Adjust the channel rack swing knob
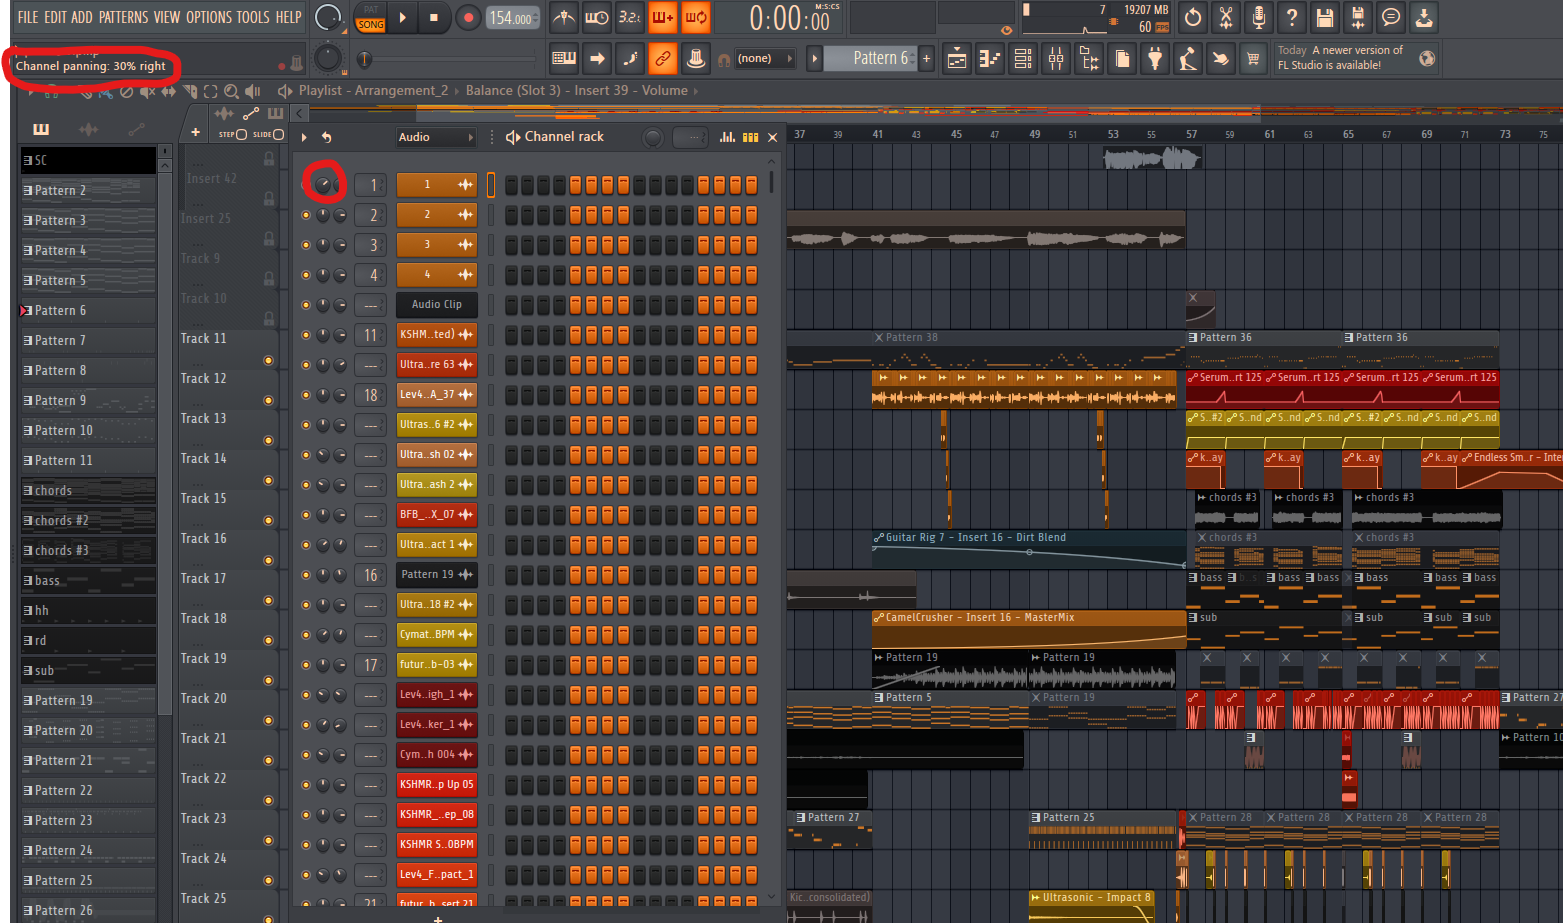The width and height of the screenshot is (1563, 923). click(x=653, y=138)
